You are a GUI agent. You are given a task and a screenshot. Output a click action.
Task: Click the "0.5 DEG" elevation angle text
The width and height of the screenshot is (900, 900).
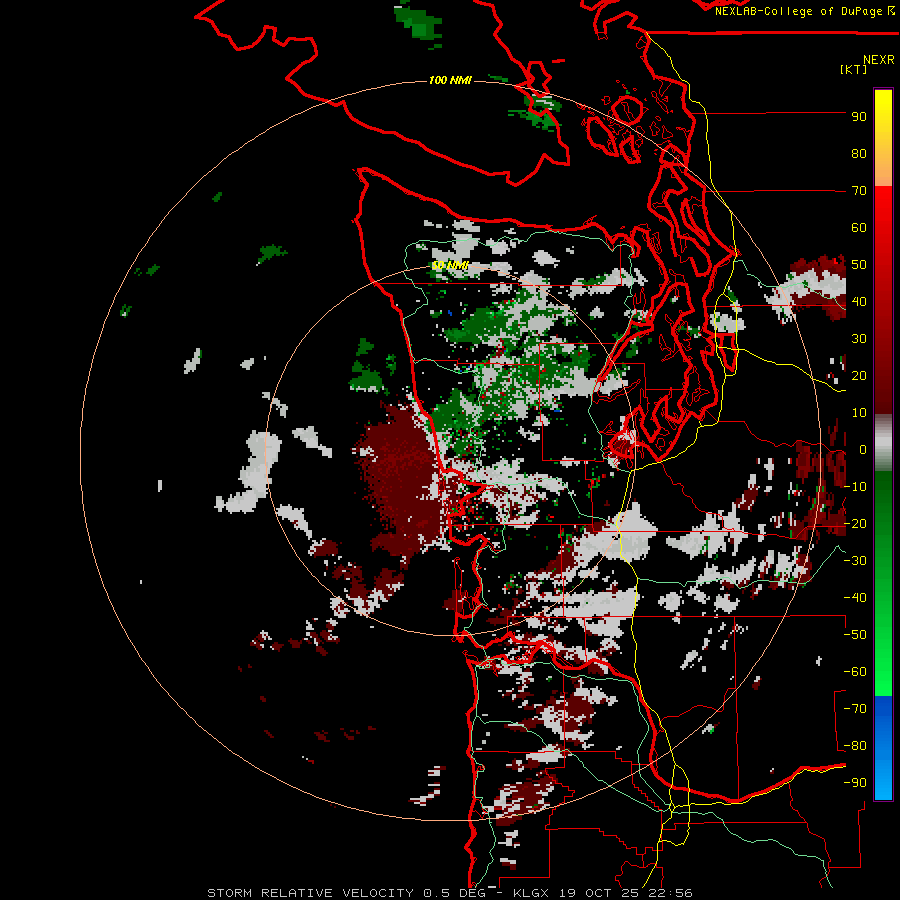[x=455, y=893]
